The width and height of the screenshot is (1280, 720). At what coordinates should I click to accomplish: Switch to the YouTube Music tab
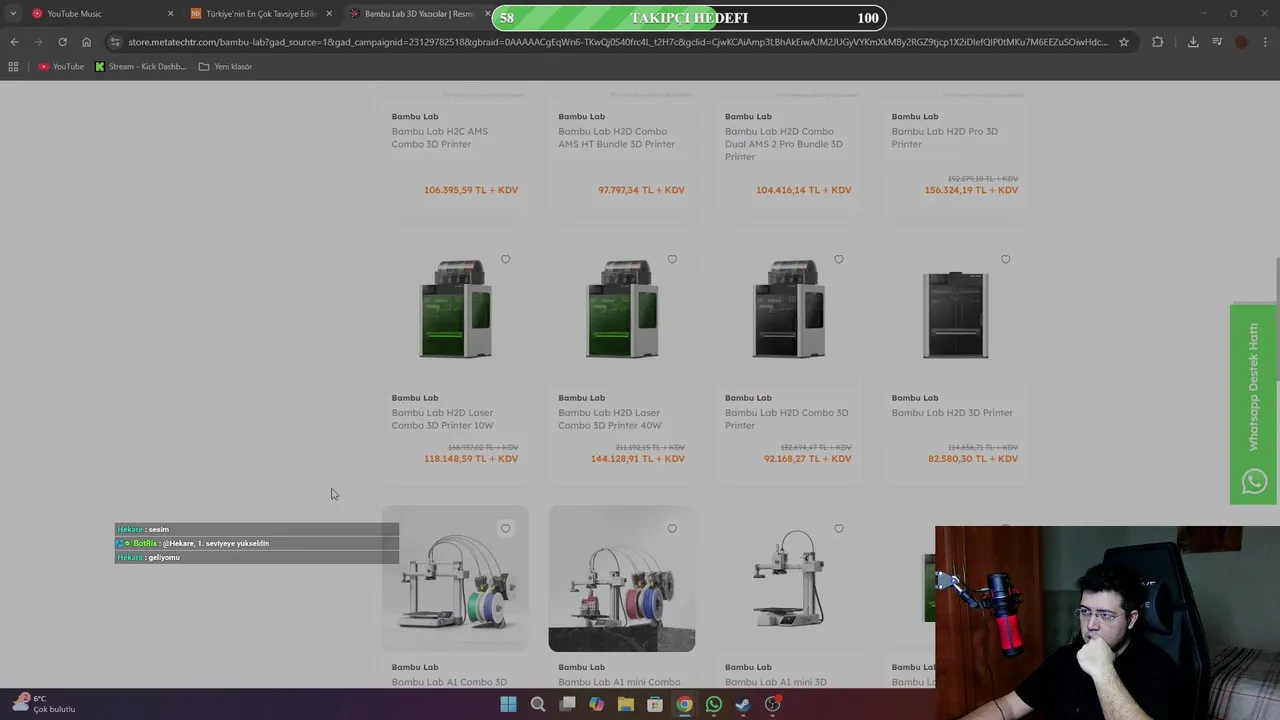coord(100,14)
